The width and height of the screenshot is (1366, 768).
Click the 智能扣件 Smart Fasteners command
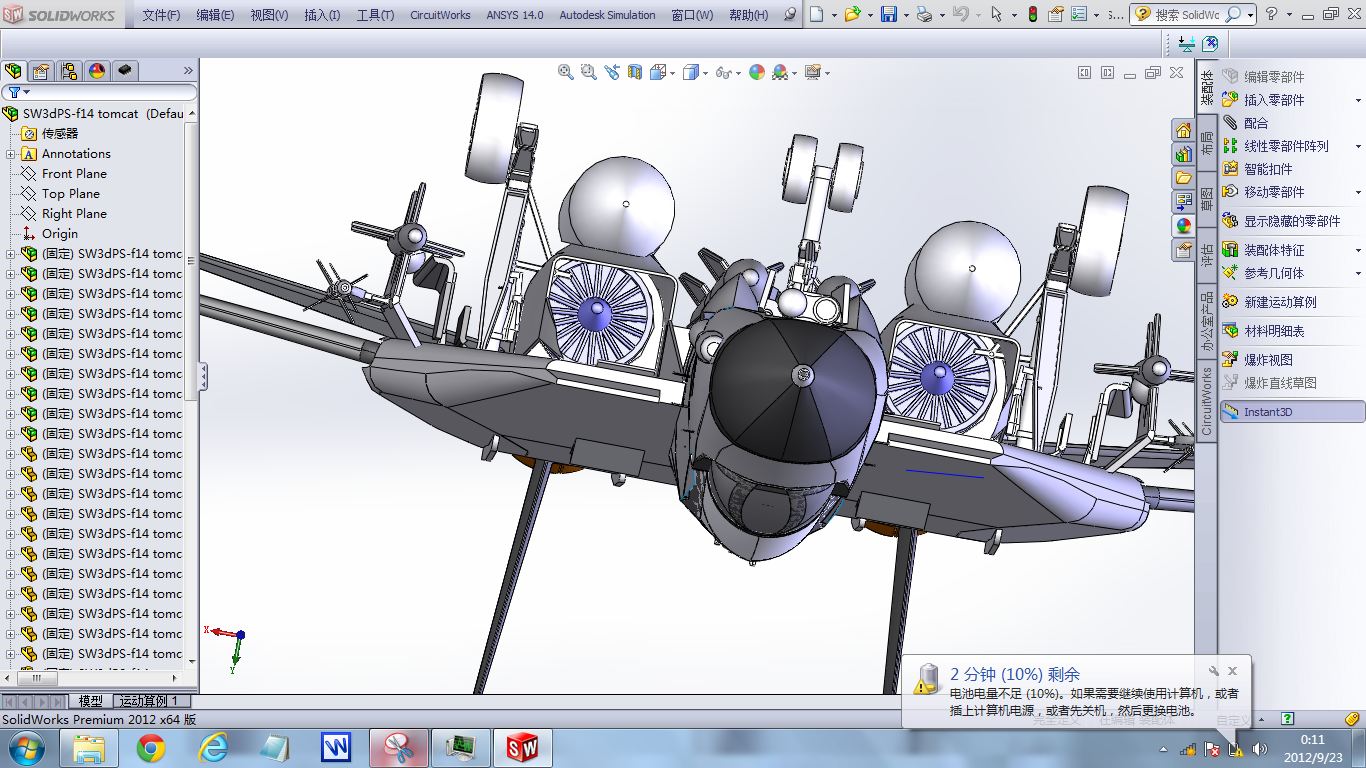(1257, 169)
